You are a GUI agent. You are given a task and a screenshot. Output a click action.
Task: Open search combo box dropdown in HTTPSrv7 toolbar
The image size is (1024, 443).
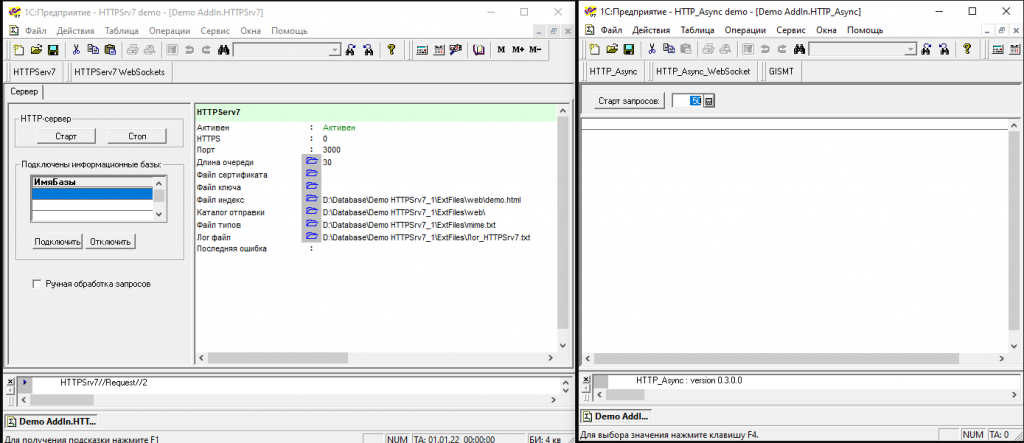(x=335, y=50)
